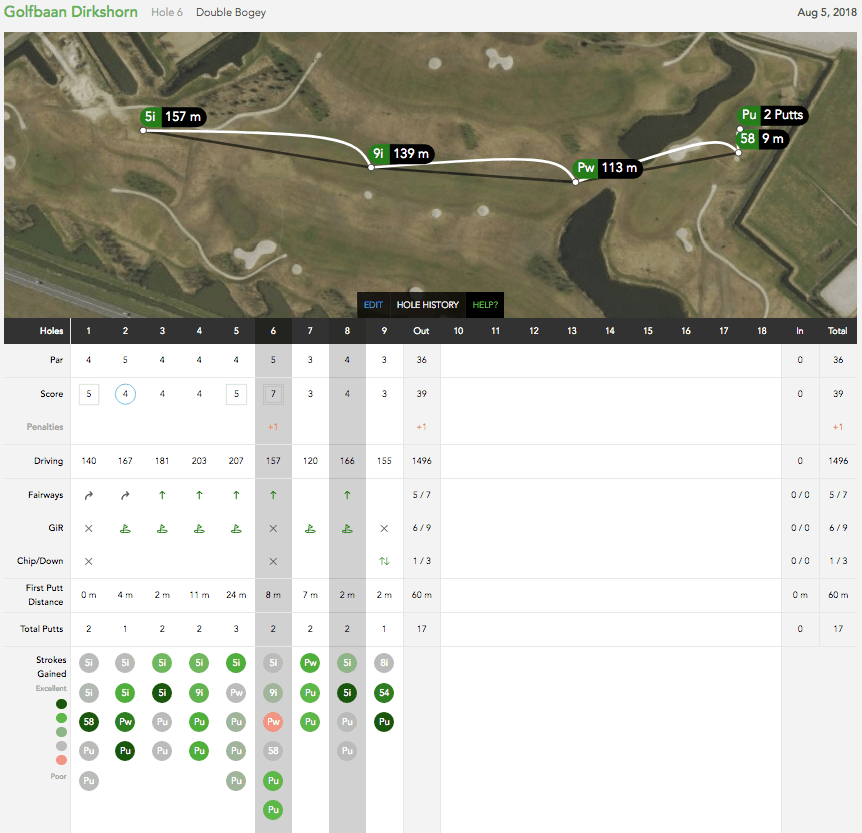
Task: Select the Pw 113 m shot label
Action: click(607, 168)
